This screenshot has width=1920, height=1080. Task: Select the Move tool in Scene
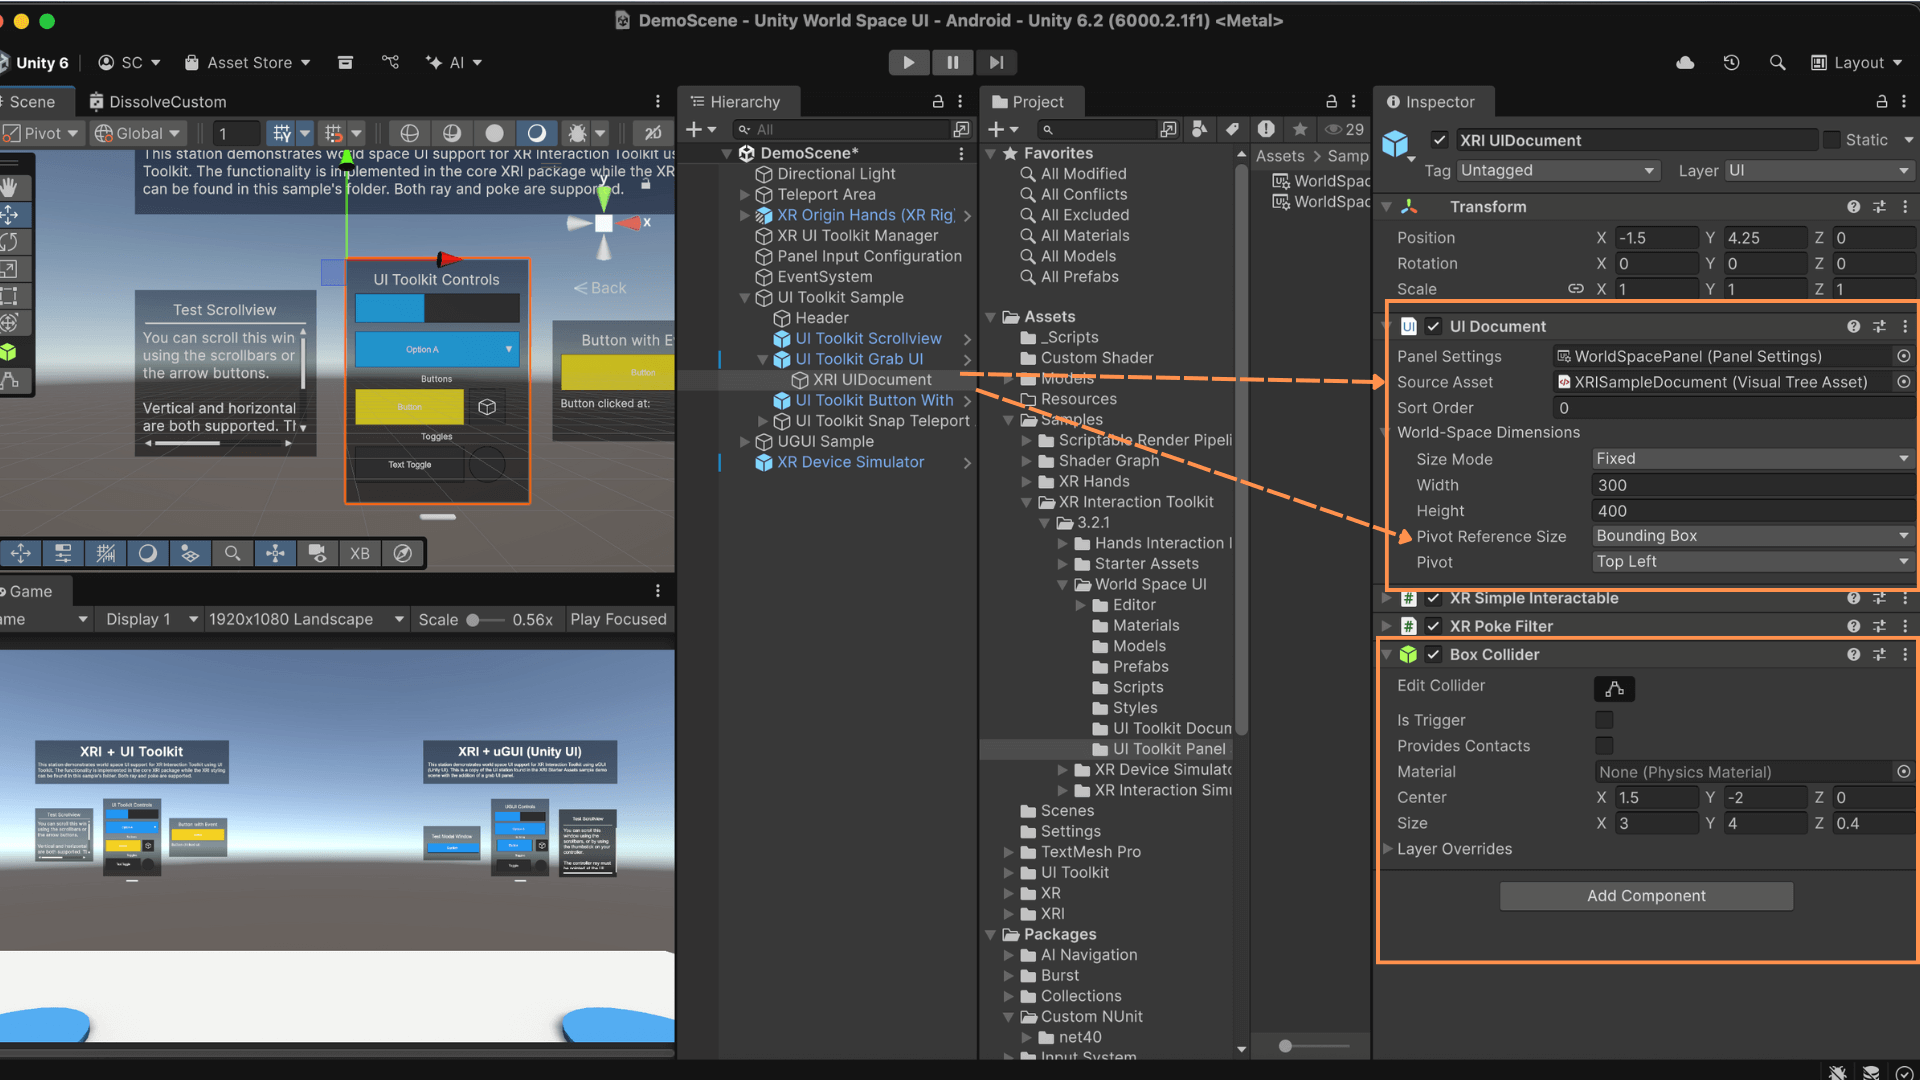pyautogui.click(x=9, y=214)
